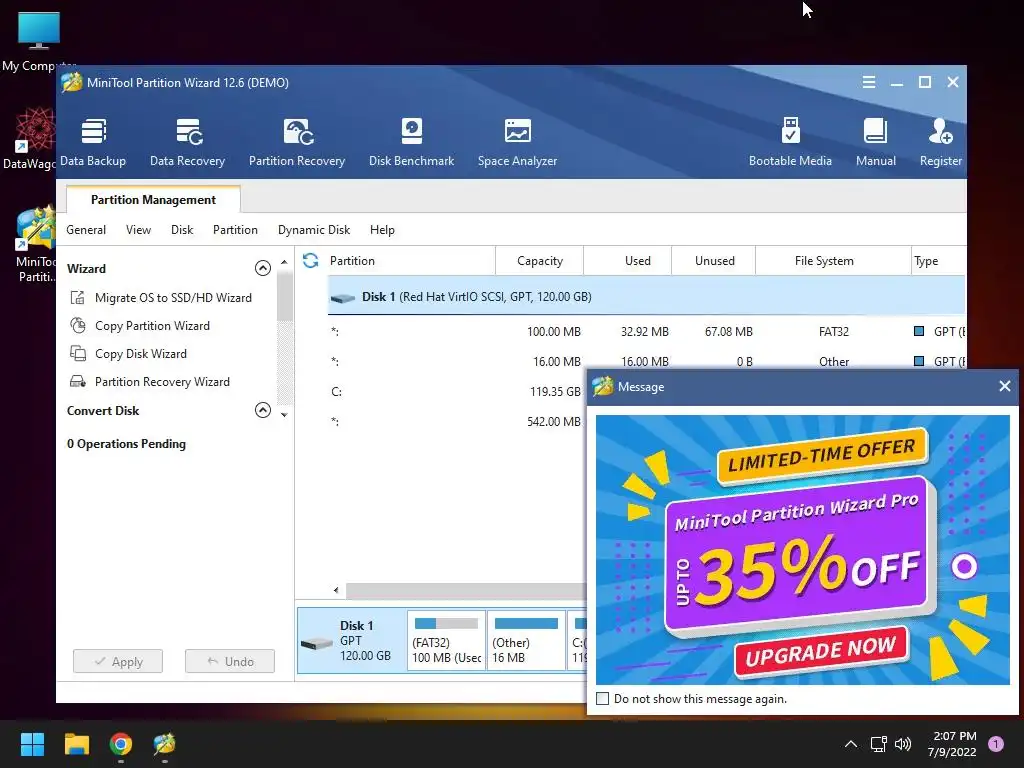Open volume control in system tray
The image size is (1024, 768).
[903, 744]
